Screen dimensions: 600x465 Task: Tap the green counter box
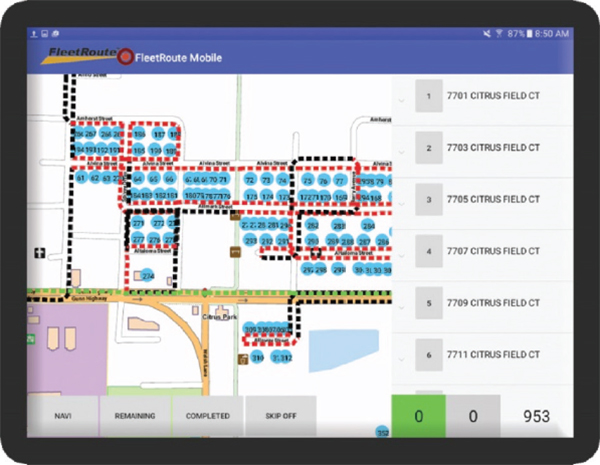419,416
